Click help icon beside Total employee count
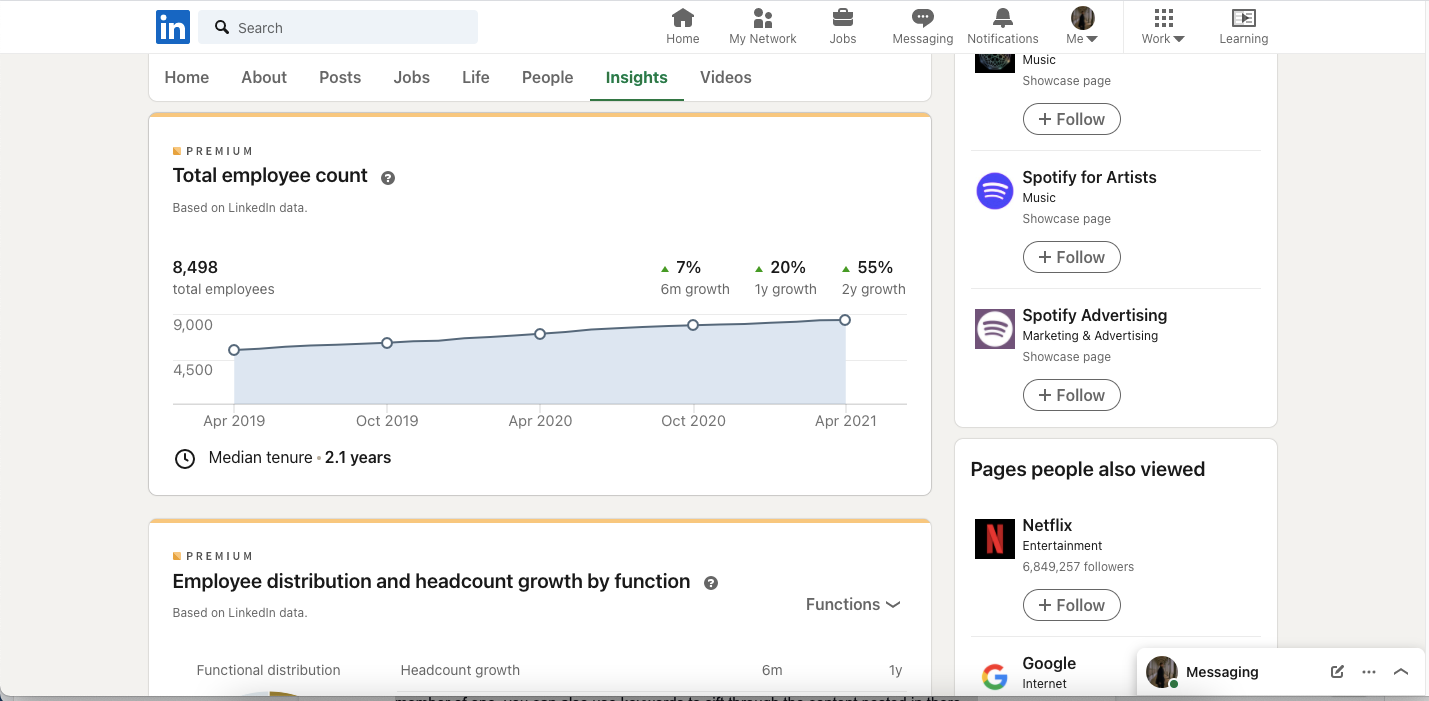 388,178
